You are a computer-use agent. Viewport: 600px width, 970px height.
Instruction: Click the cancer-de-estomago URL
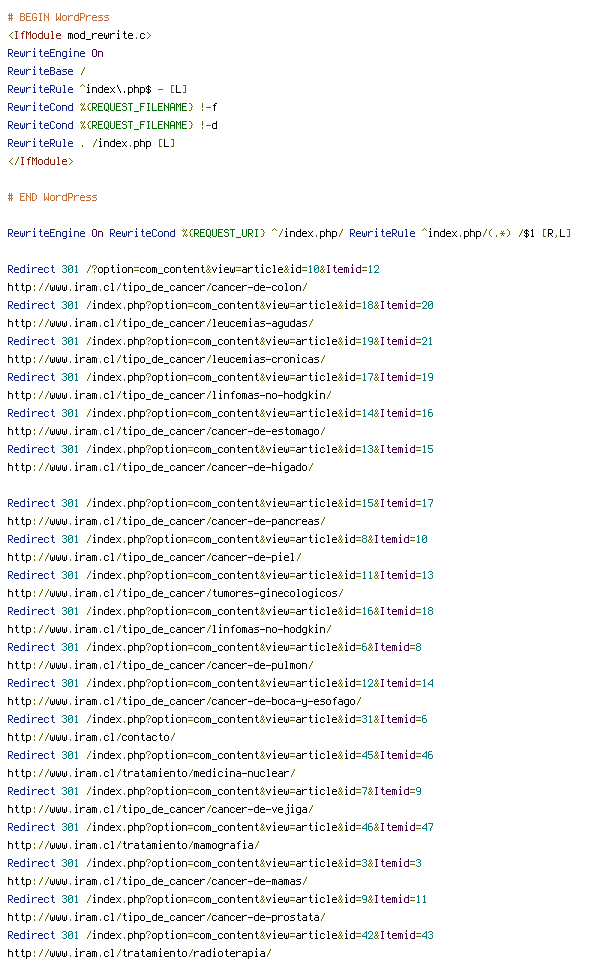(166, 431)
